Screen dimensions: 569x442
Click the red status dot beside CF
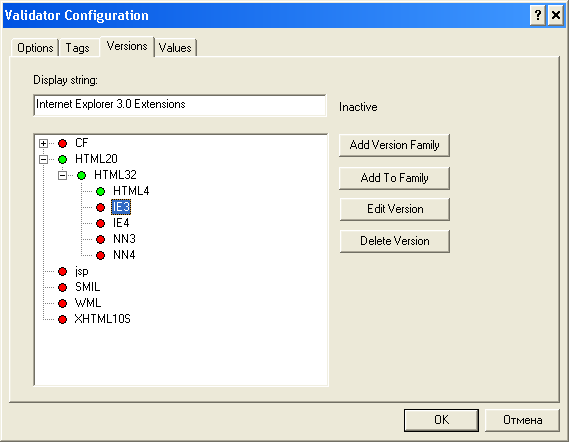click(x=62, y=143)
